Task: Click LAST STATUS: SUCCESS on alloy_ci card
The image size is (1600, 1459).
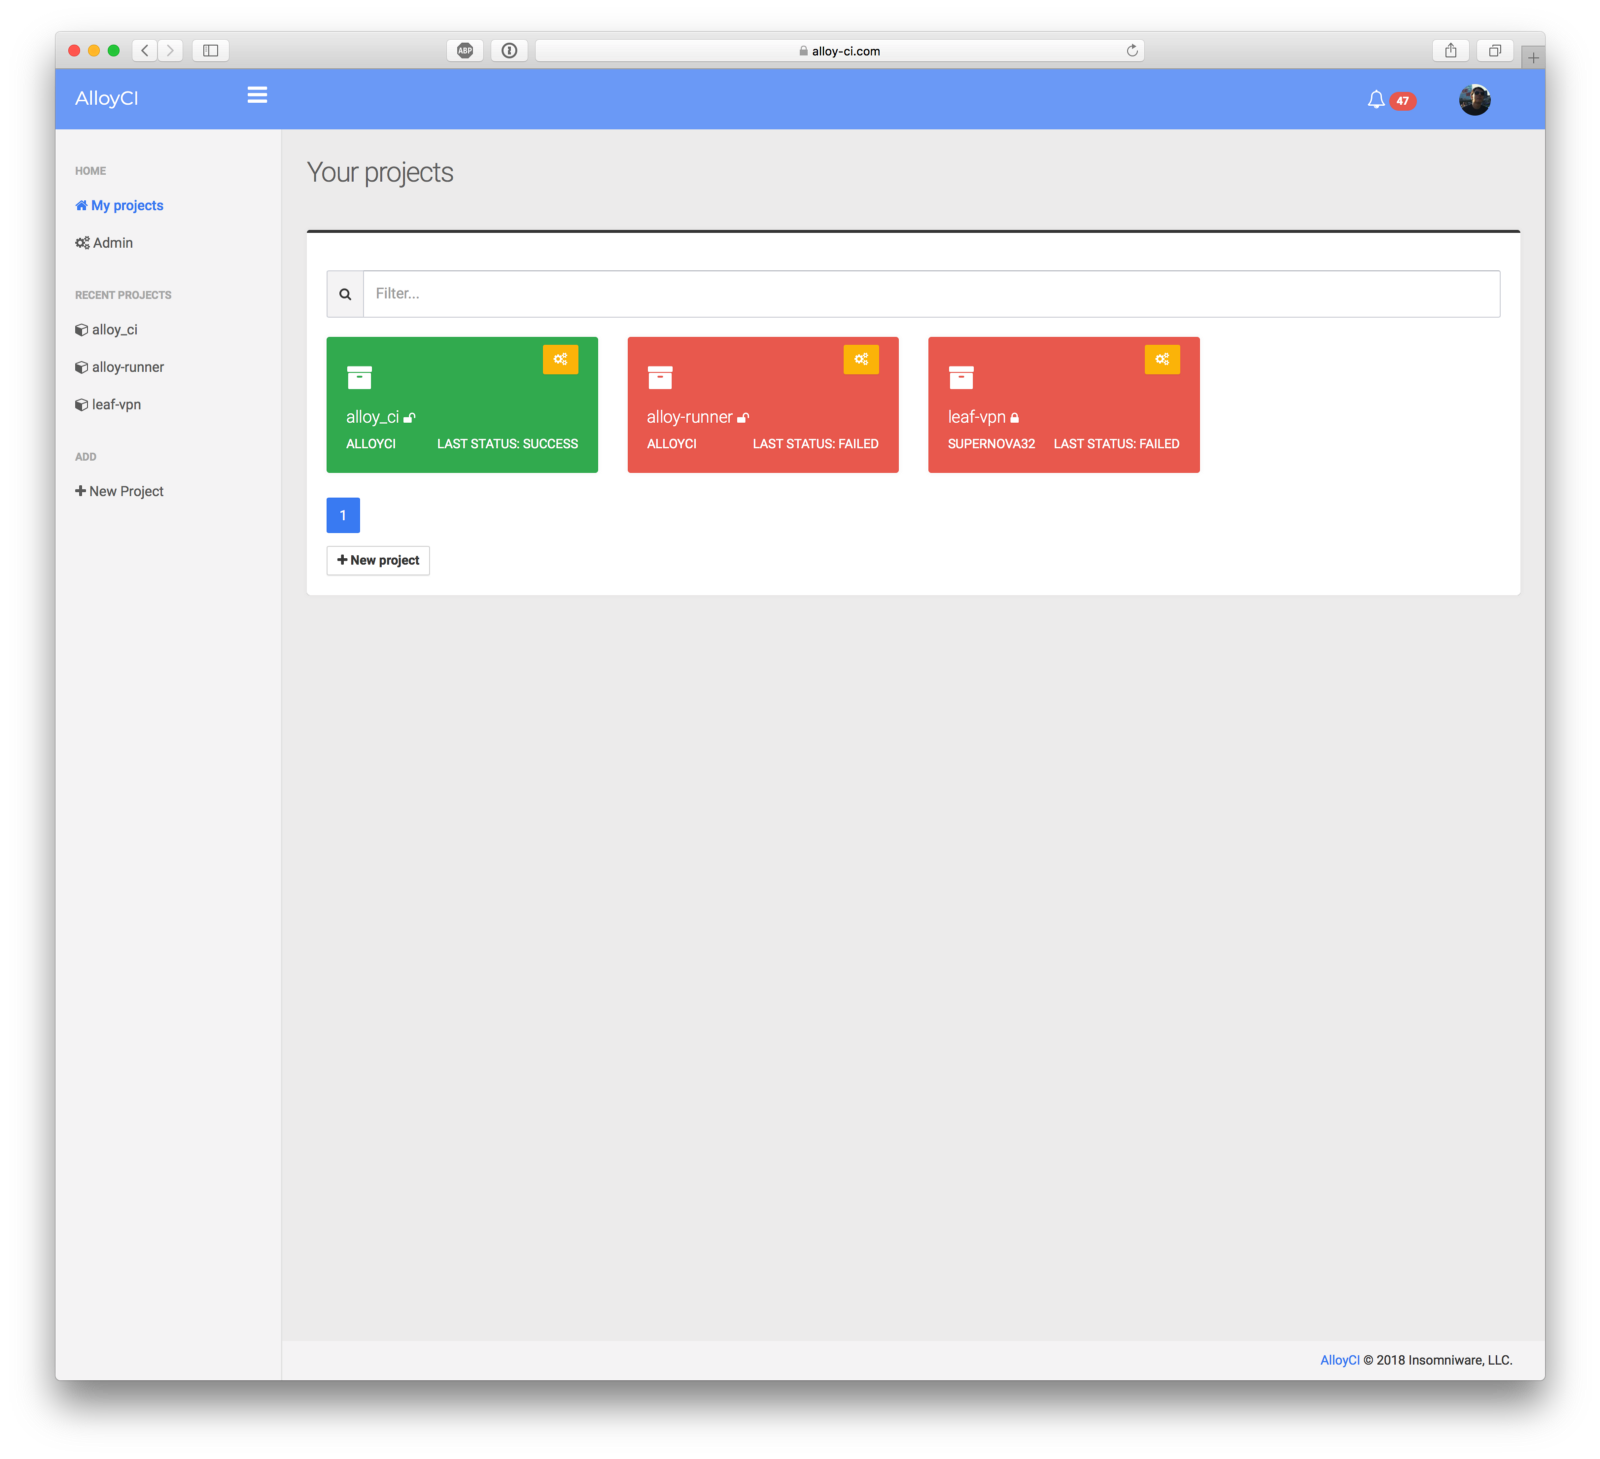Action: click(507, 444)
